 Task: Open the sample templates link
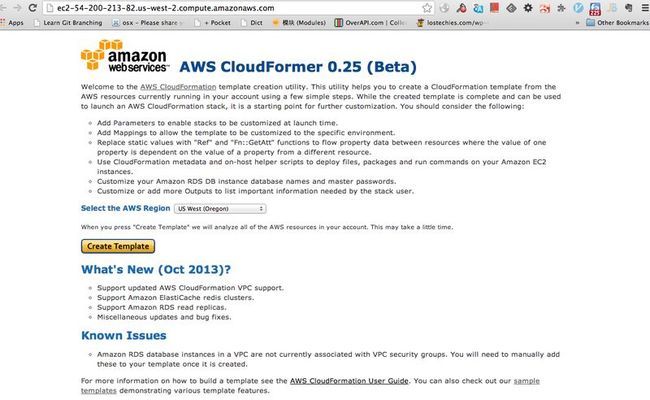310,385
